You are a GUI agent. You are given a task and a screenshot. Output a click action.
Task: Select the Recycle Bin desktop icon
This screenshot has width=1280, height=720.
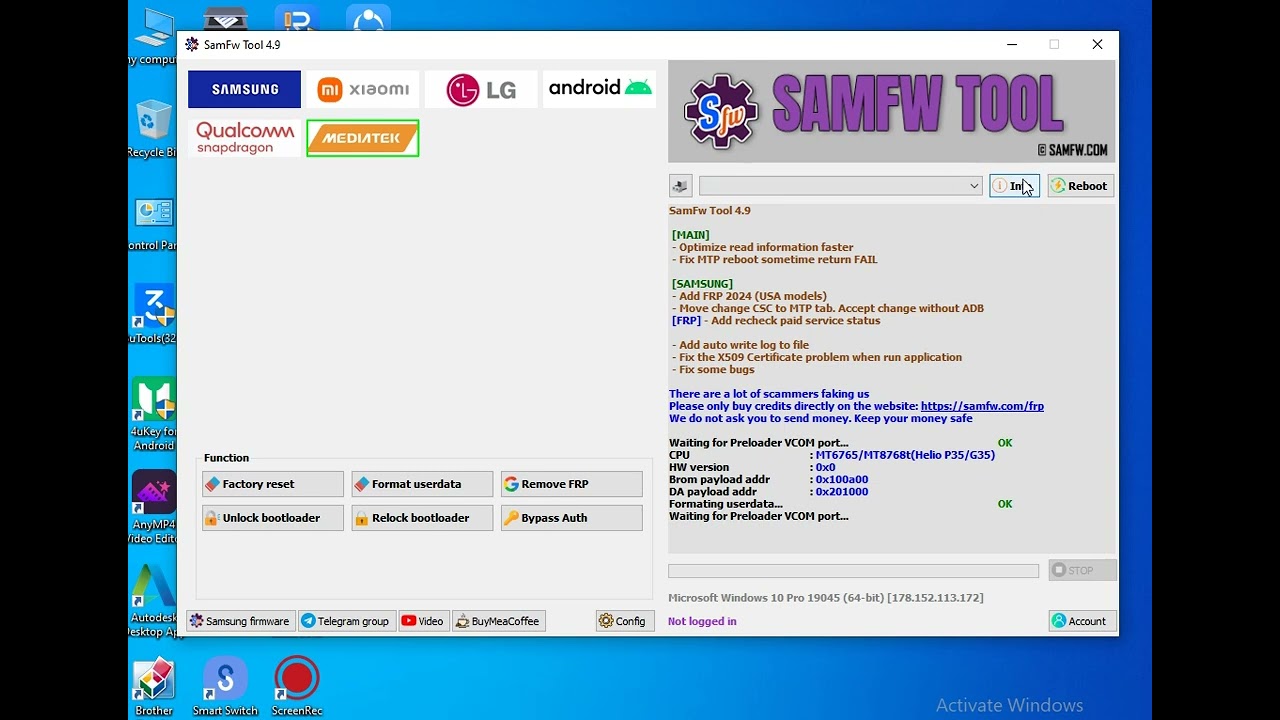tap(153, 128)
